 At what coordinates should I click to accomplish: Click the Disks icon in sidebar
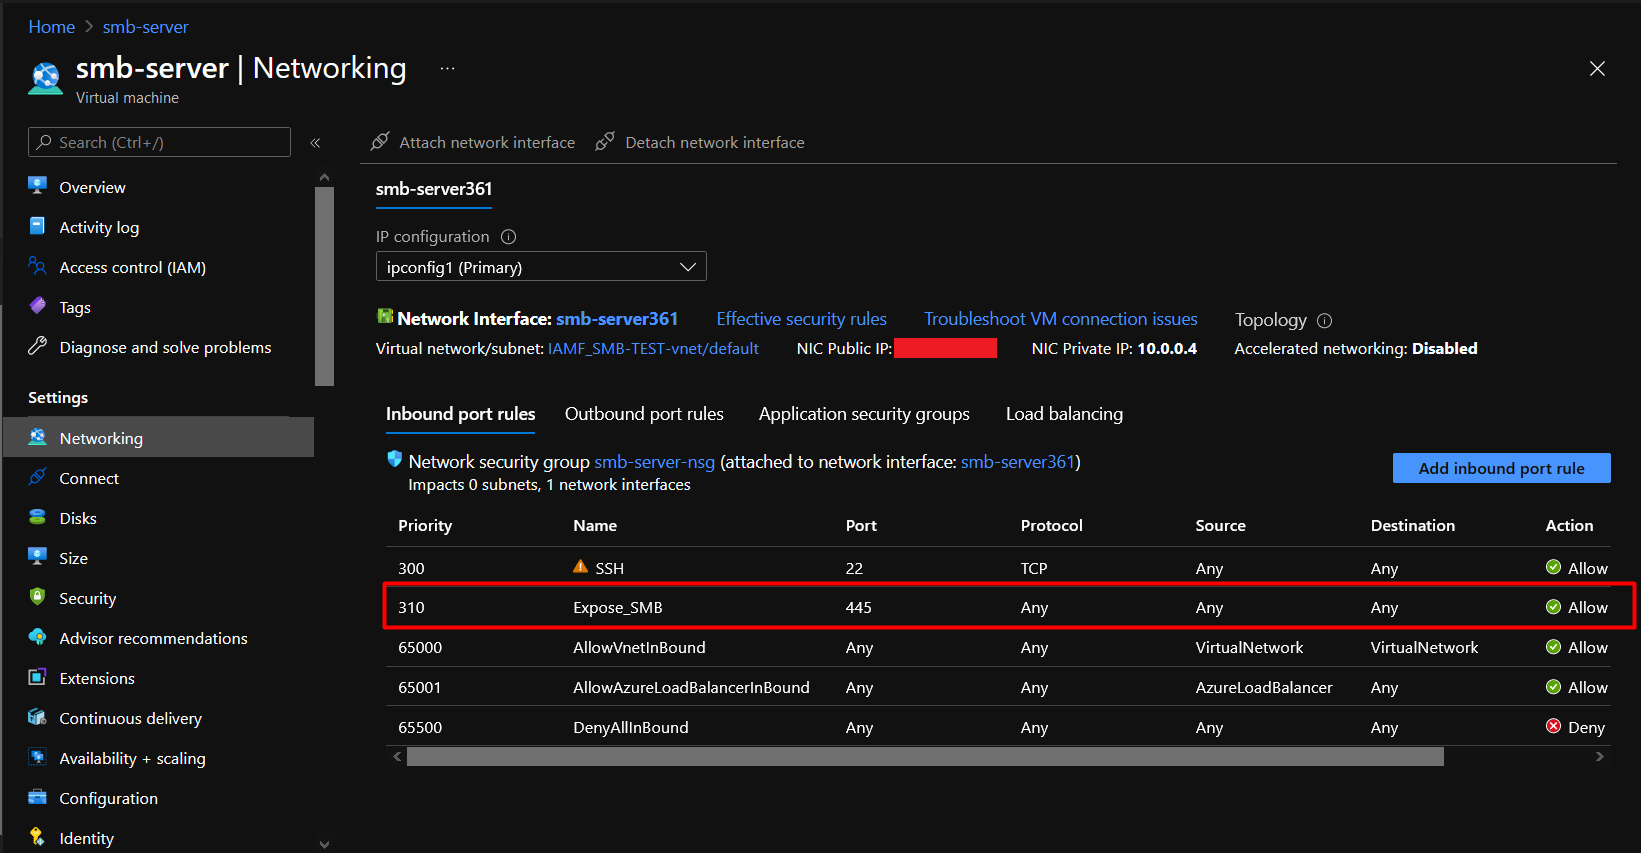coord(37,517)
